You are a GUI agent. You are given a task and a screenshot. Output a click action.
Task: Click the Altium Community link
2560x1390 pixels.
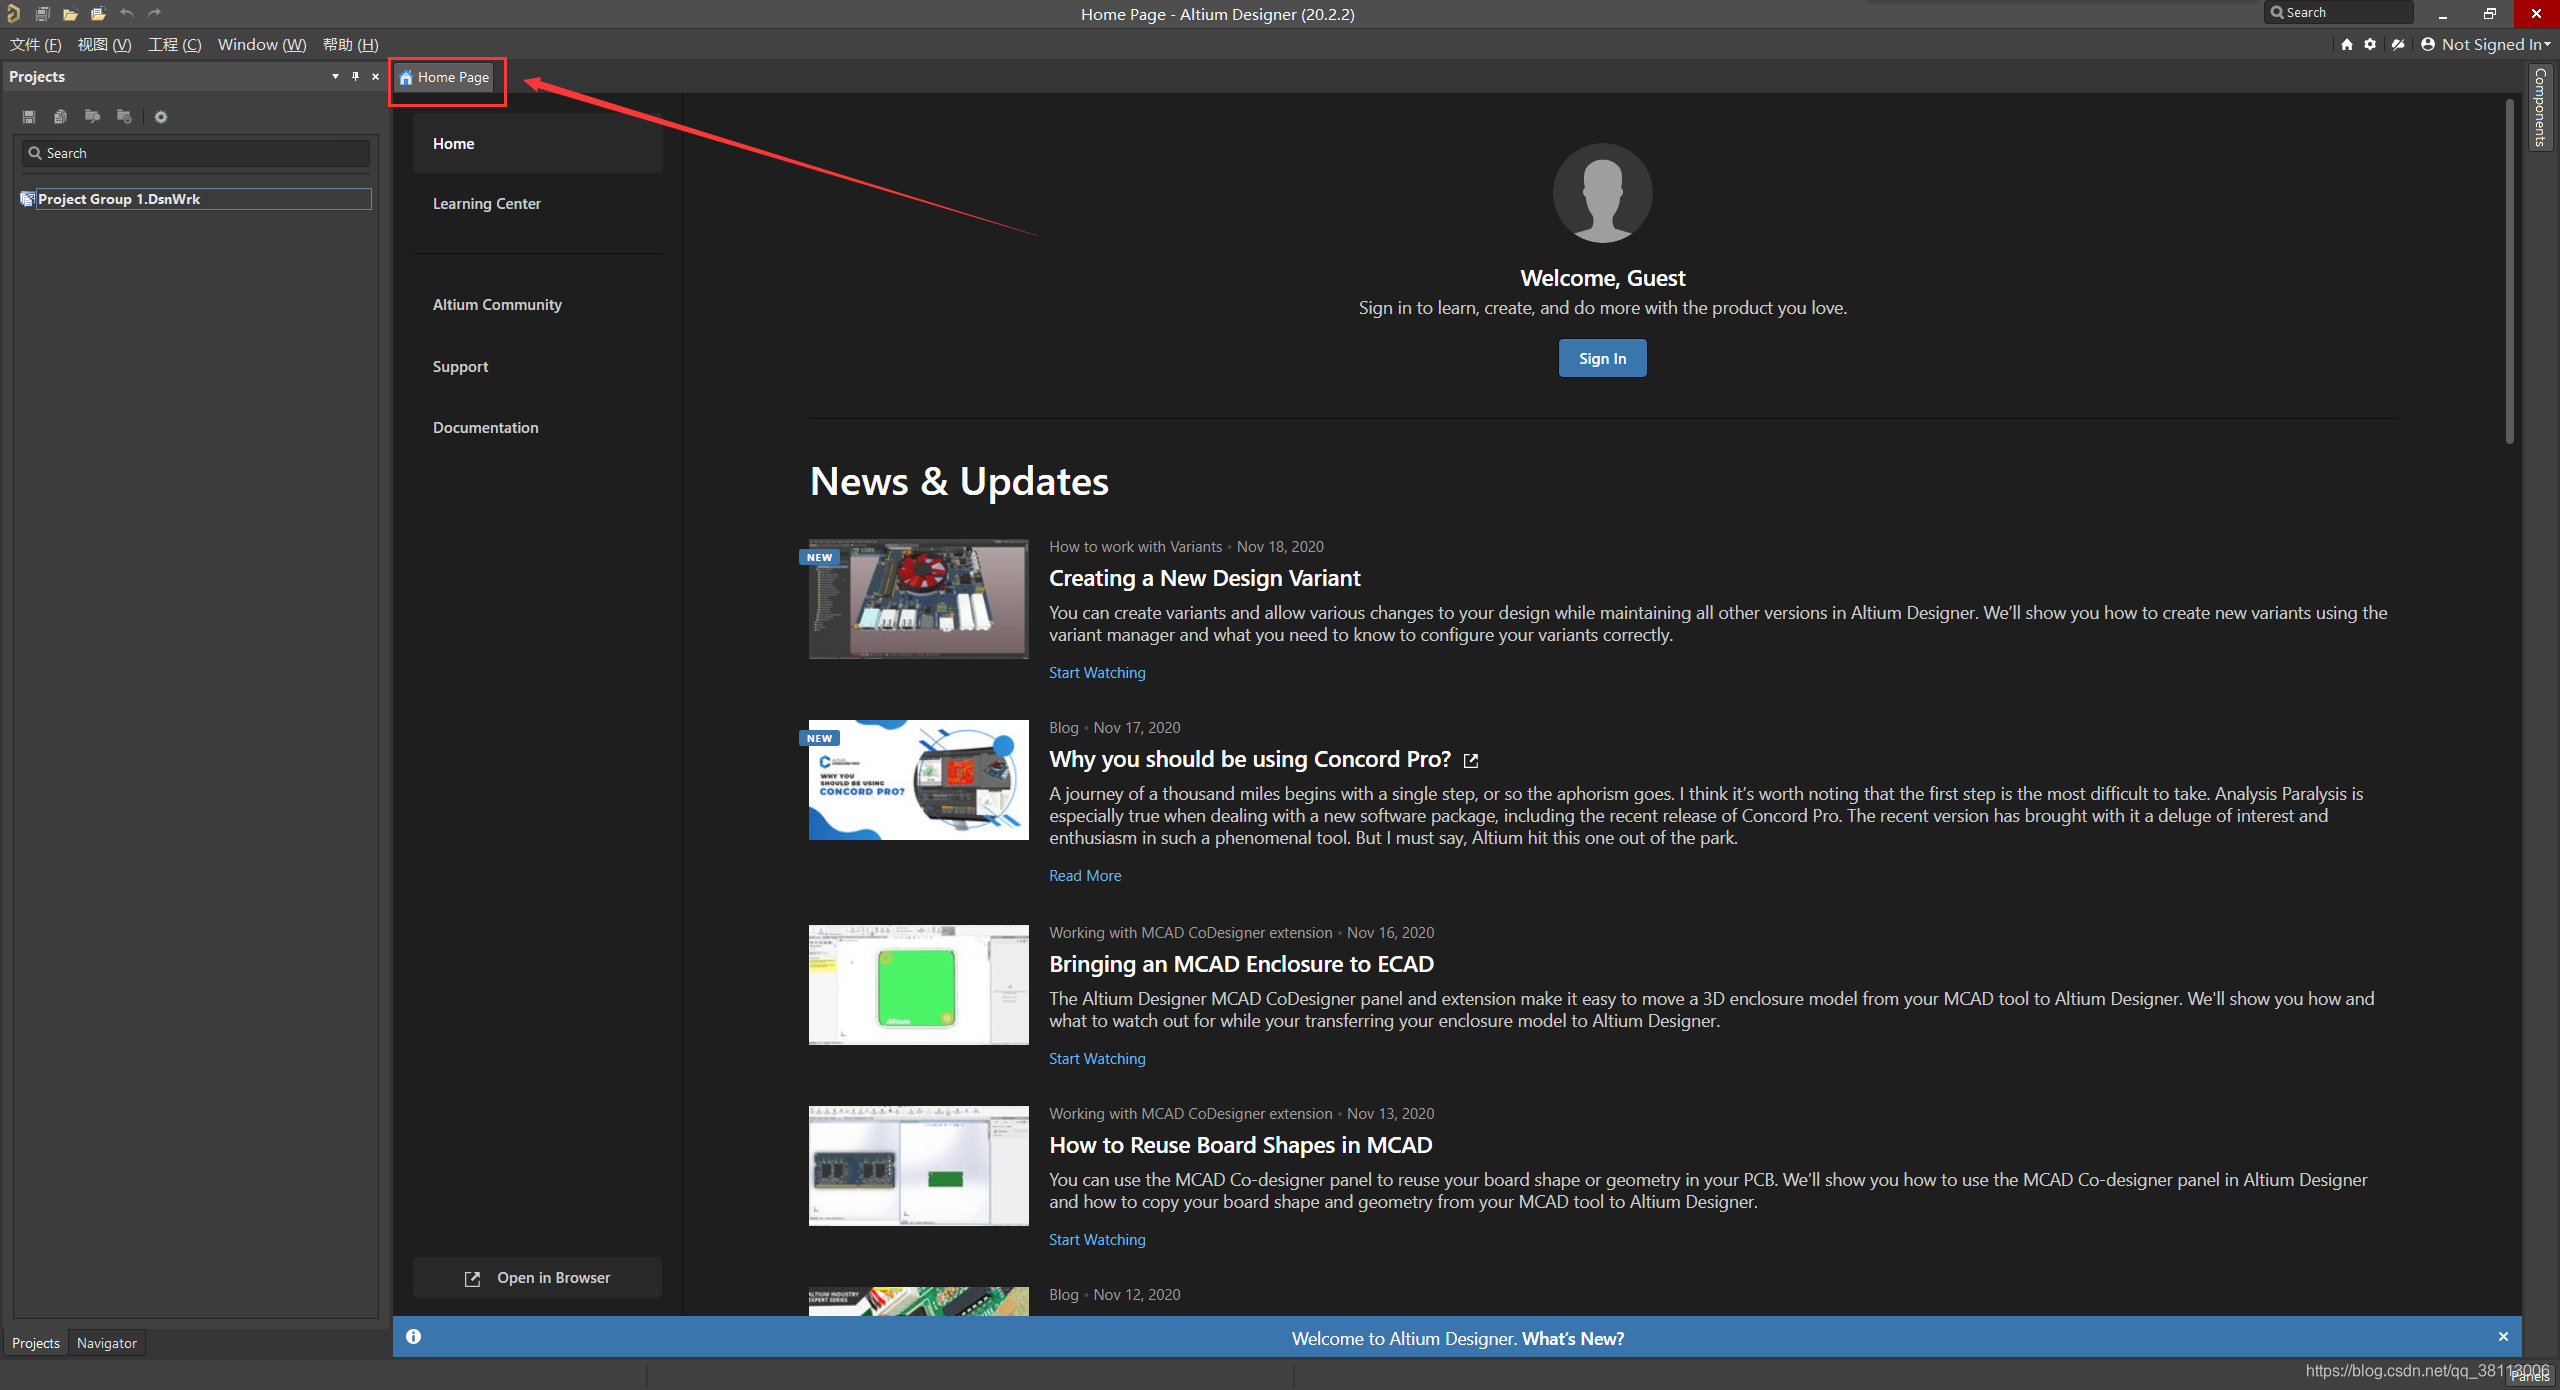(496, 303)
